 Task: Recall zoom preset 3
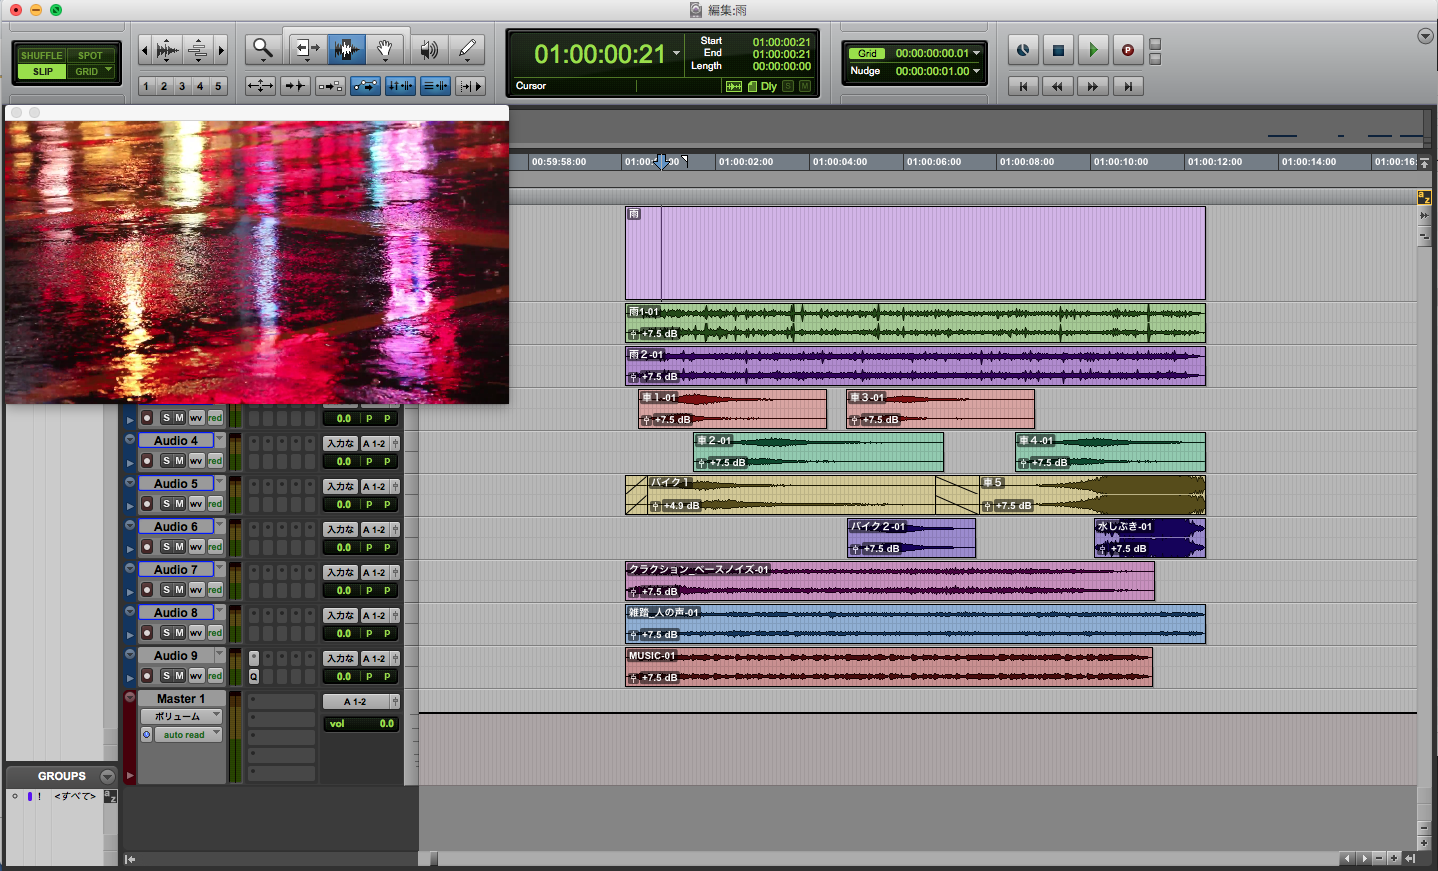pos(182,86)
